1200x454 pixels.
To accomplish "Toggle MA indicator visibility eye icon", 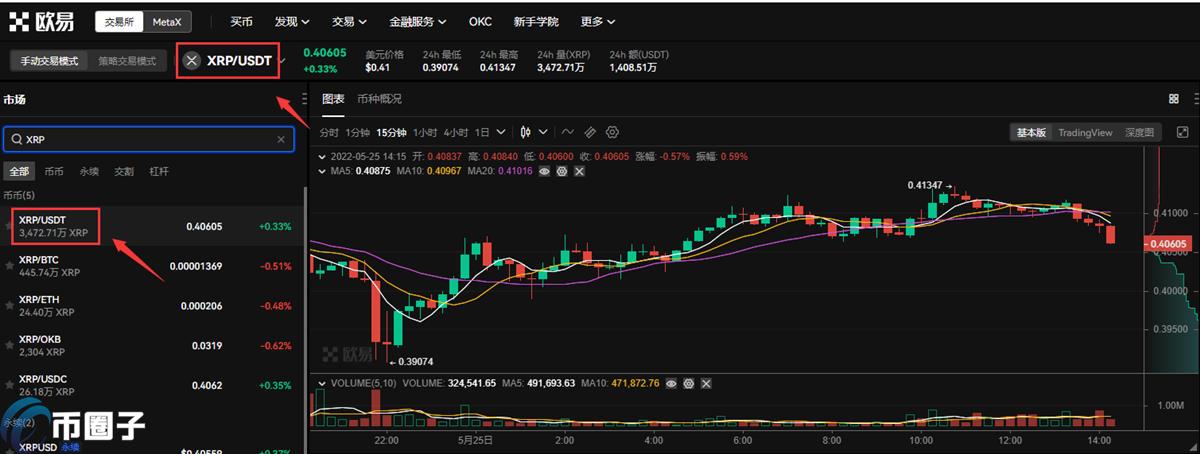I will pos(545,171).
